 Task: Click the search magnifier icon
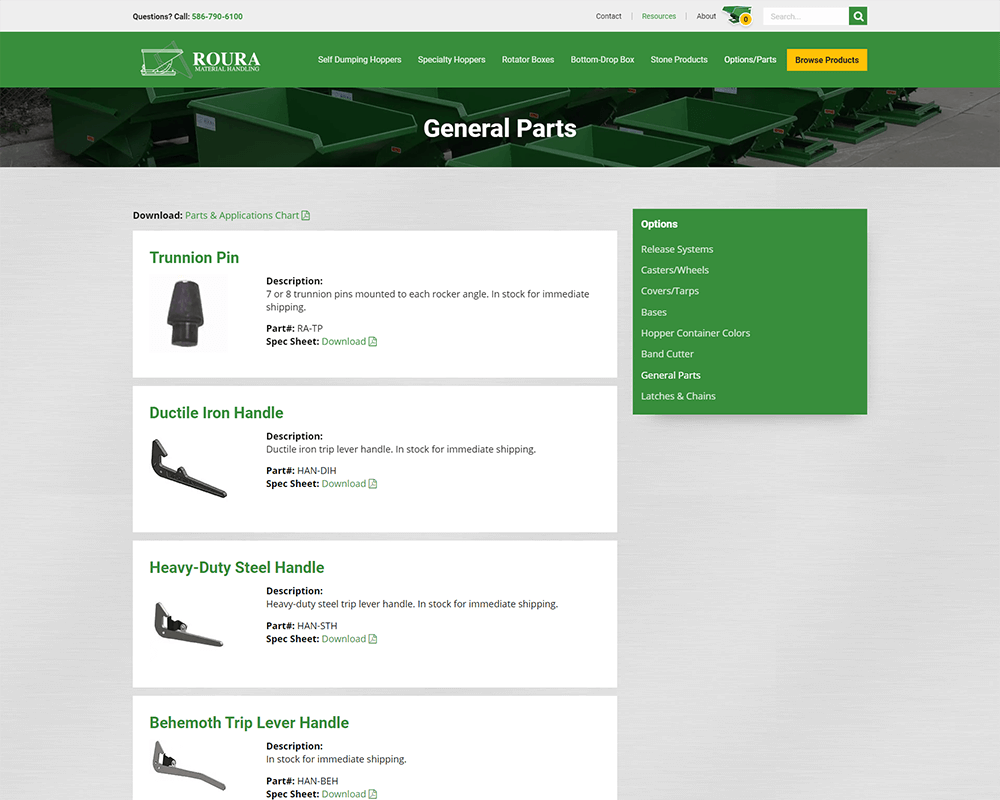[x=858, y=16]
